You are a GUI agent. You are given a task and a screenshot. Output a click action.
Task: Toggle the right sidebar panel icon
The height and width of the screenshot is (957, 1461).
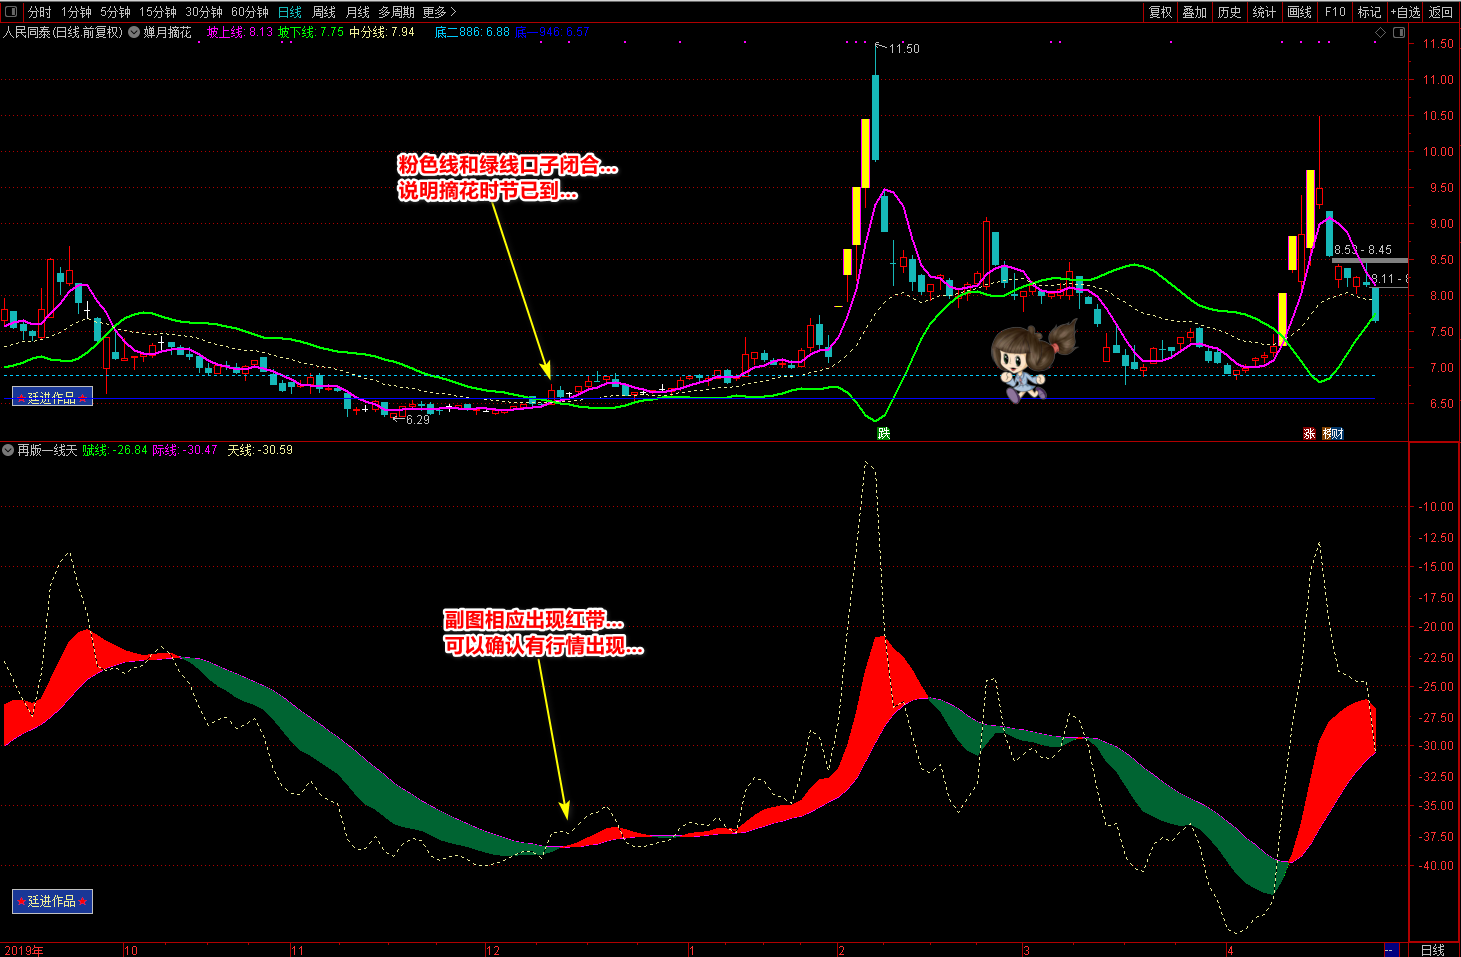pos(1399,33)
